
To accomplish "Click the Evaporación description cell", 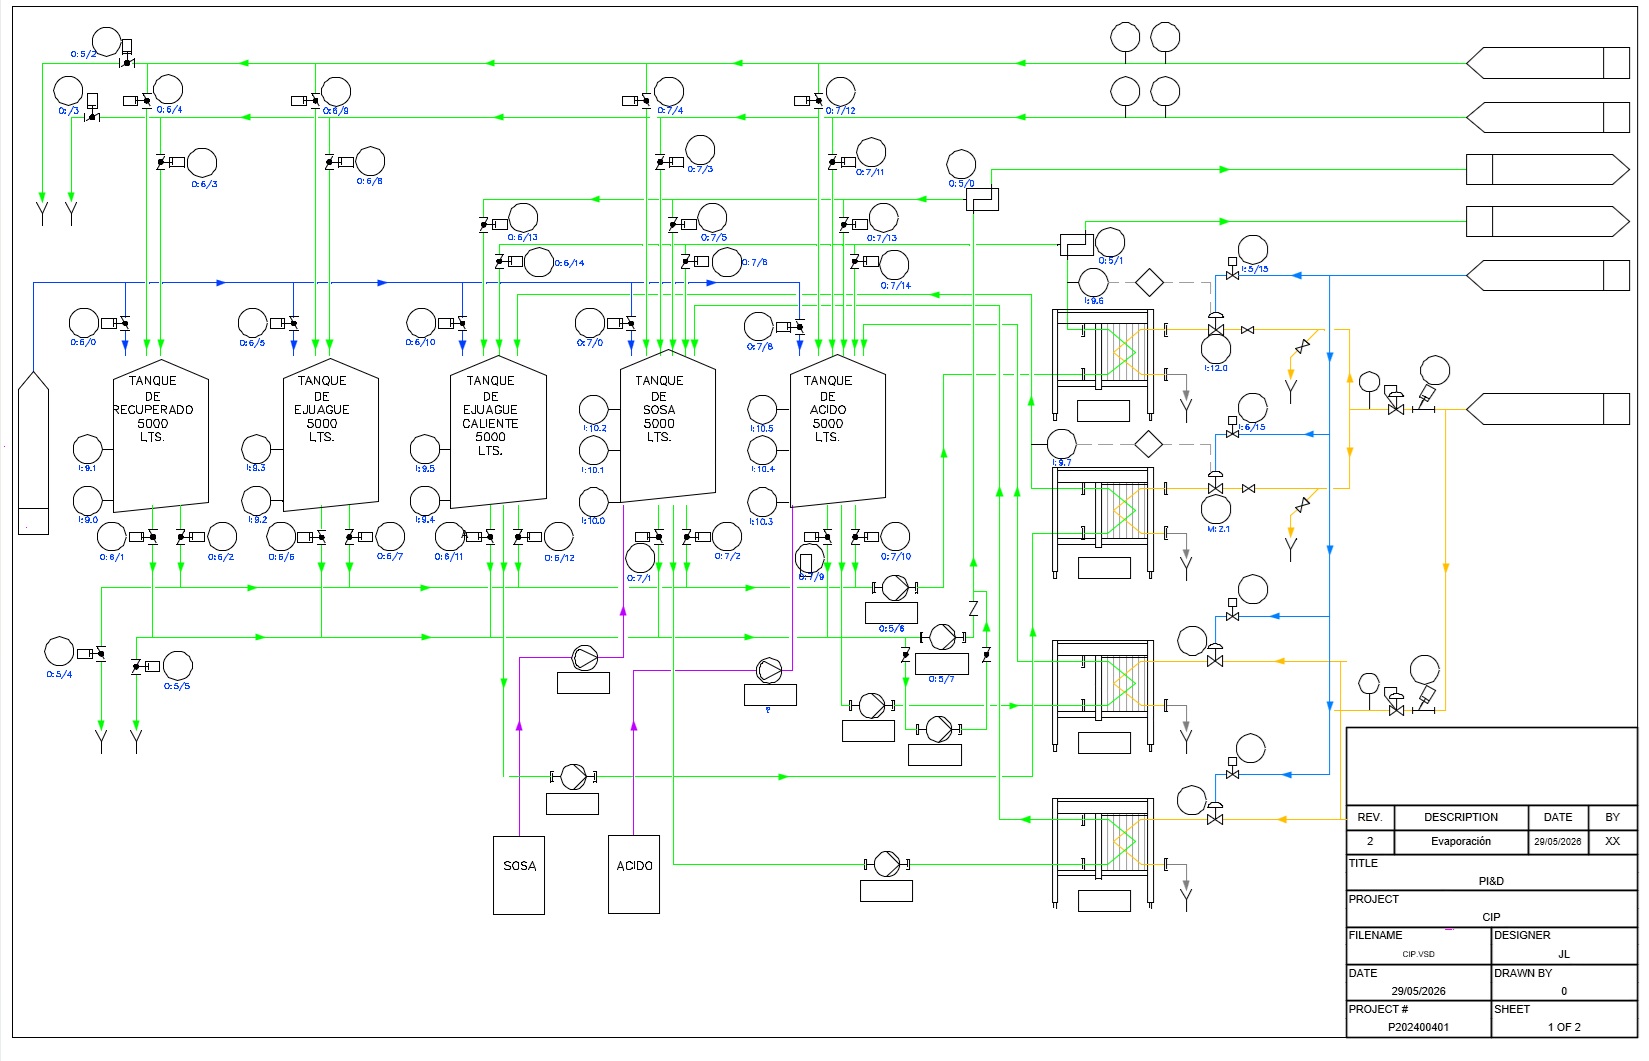I will tap(1461, 841).
